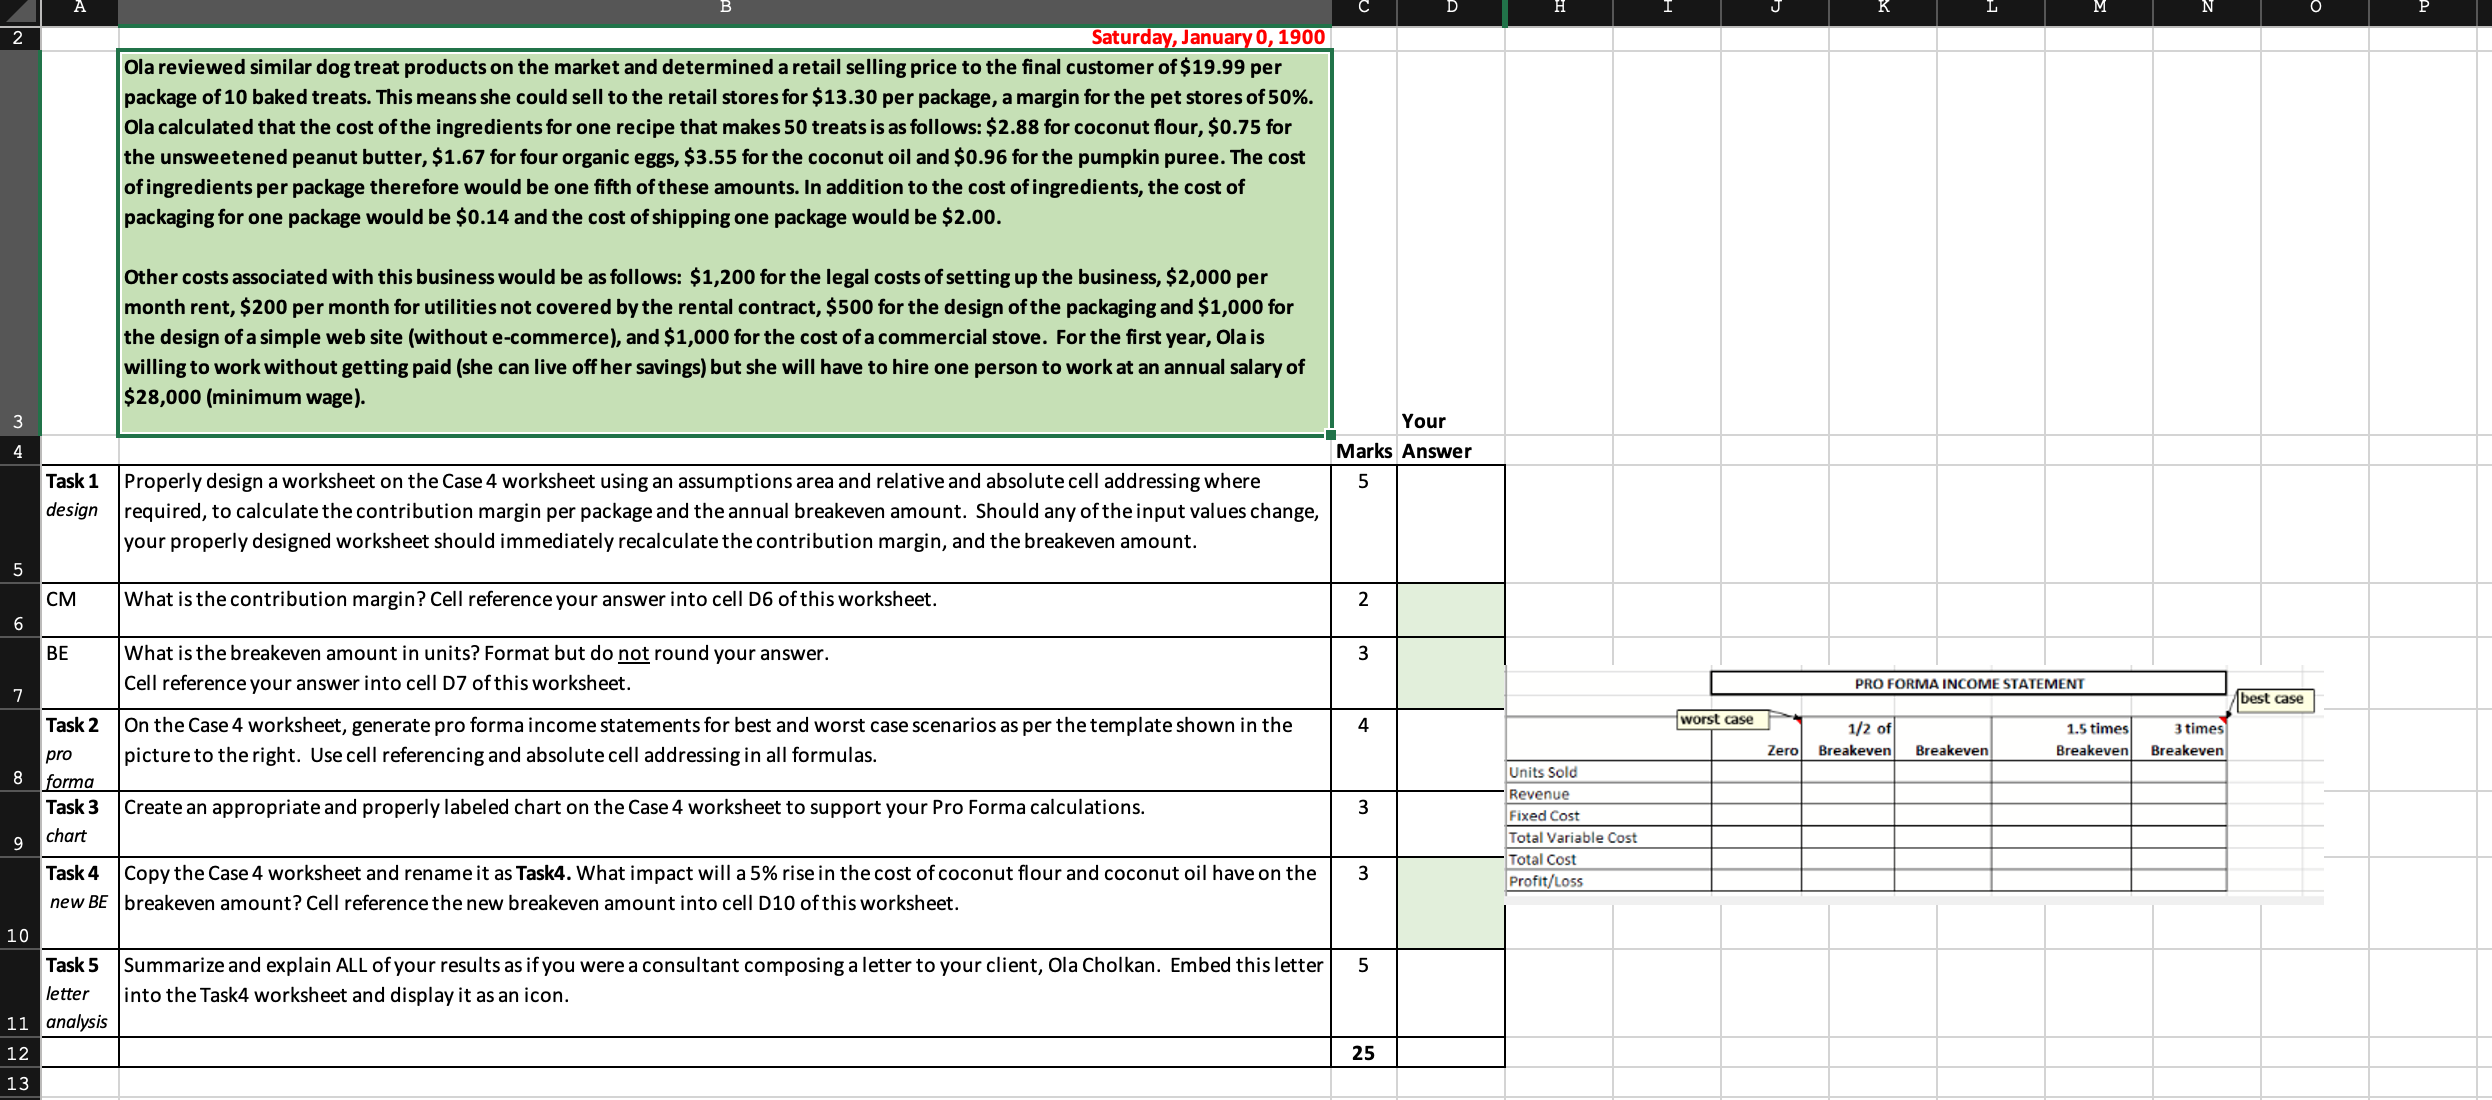Click green answer cell for contribution margin
2492x1100 pixels.
click(x=1450, y=610)
